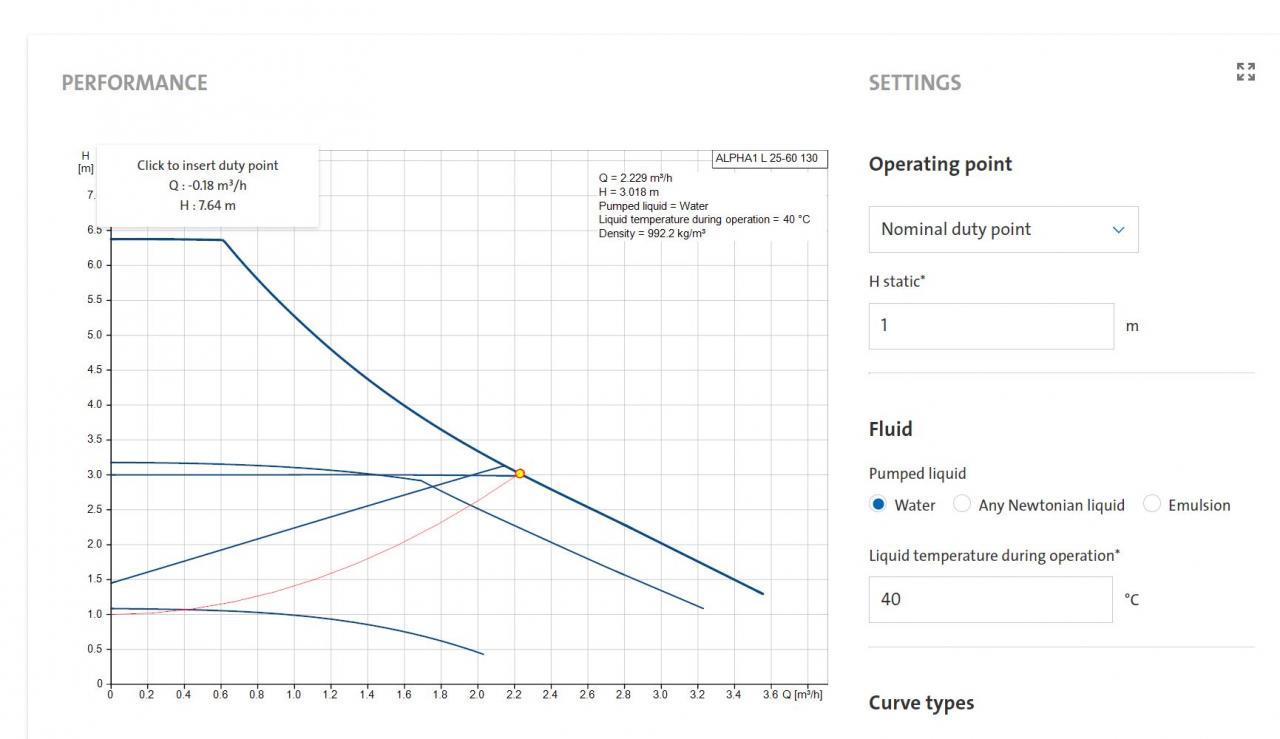The image size is (1280, 739).
Task: Click the Operating point dropdown chevron
Action: [x=1118, y=230]
